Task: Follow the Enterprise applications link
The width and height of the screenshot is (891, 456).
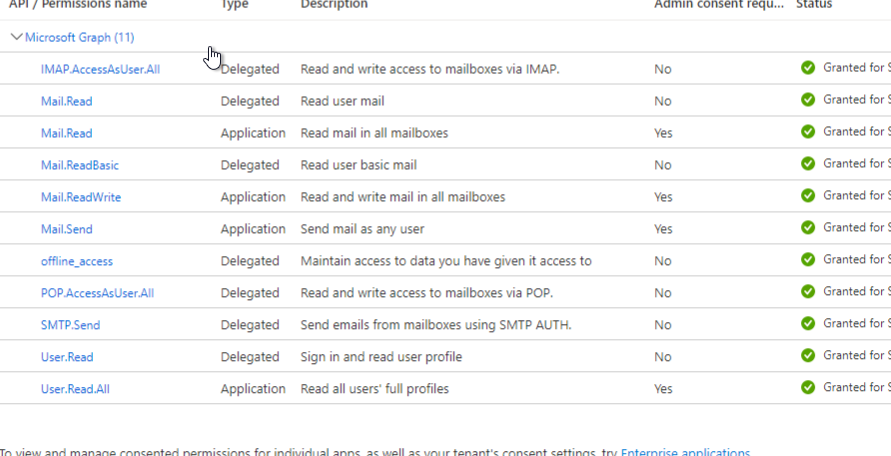Action: click(685, 452)
